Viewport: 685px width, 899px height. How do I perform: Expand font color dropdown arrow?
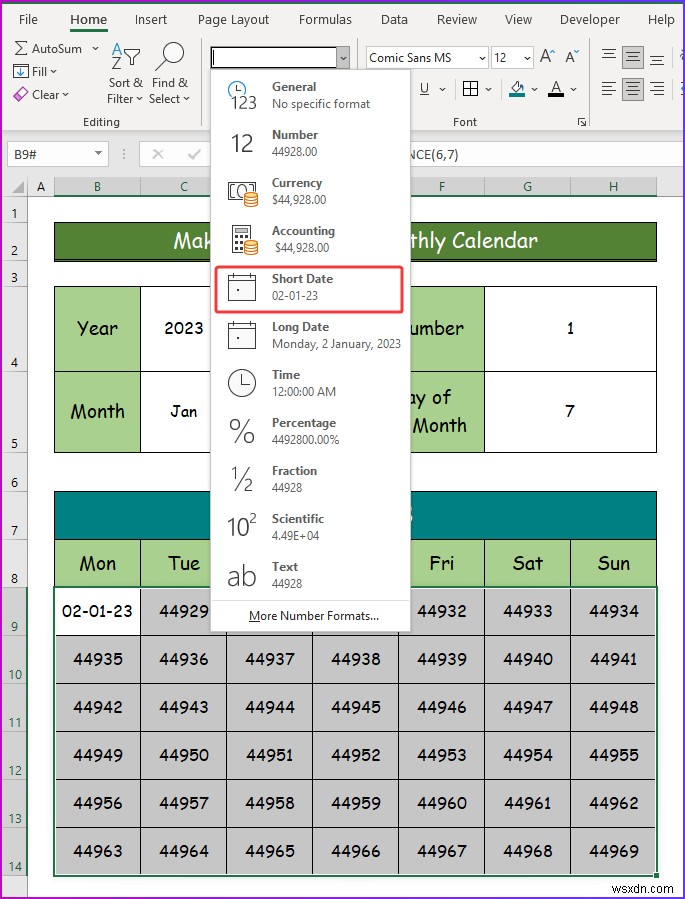[573, 89]
